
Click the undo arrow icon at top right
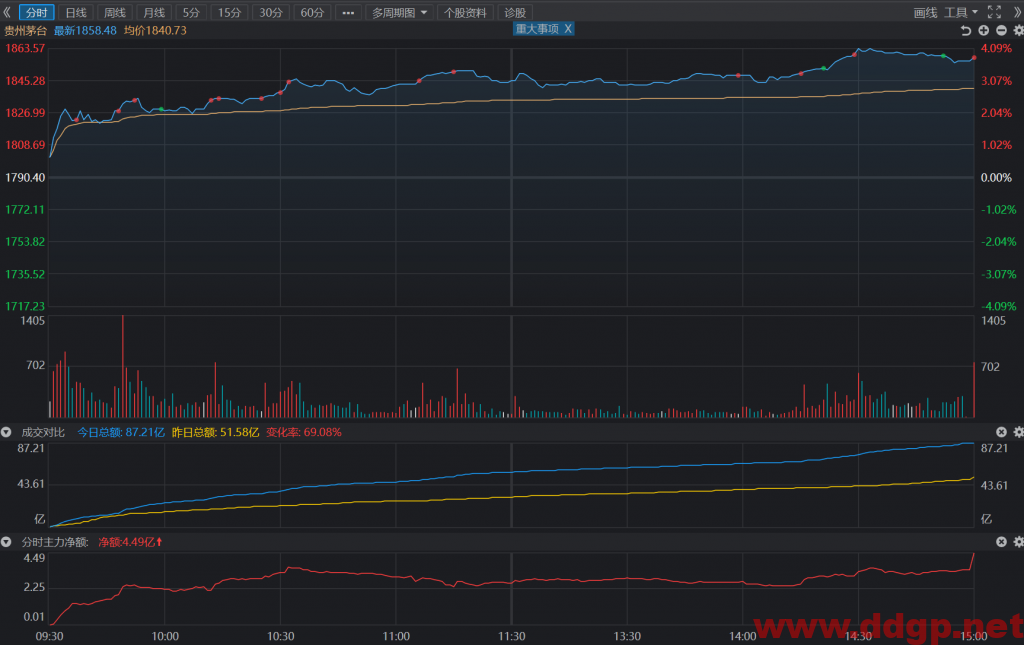coord(966,30)
